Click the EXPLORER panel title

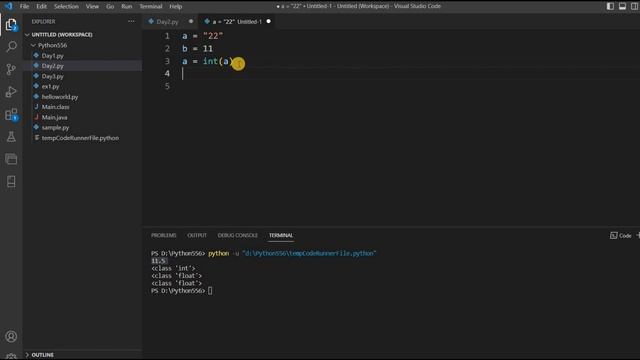pos(43,22)
